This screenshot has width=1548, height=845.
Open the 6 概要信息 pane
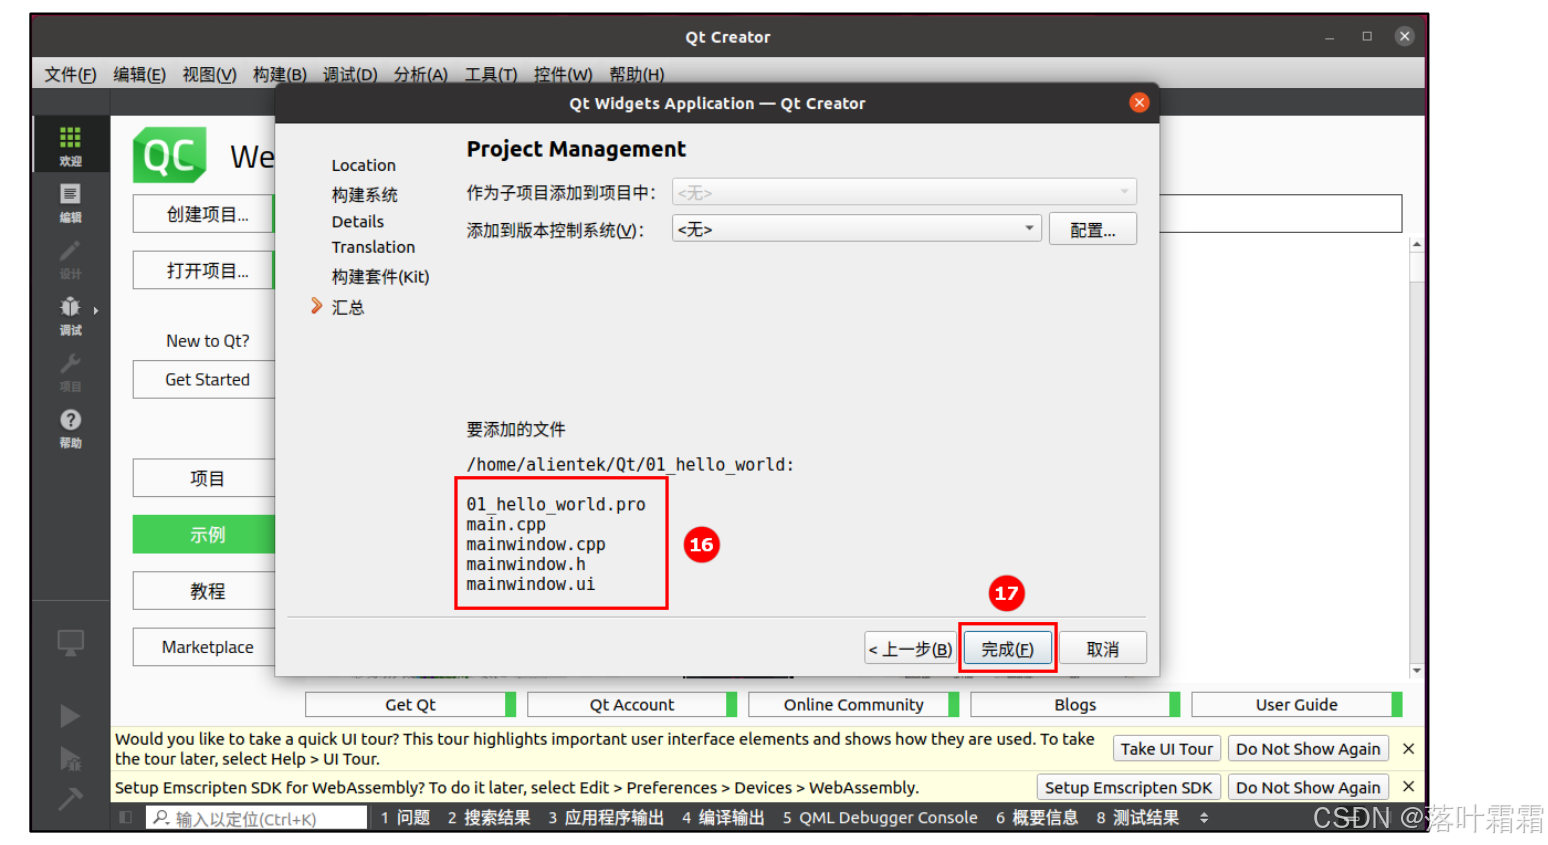[1037, 818]
